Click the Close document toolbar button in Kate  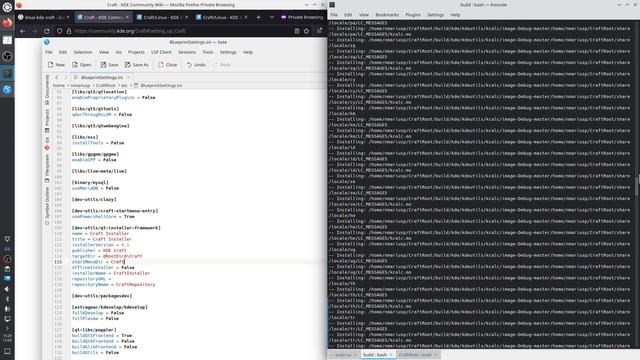tap(168, 64)
